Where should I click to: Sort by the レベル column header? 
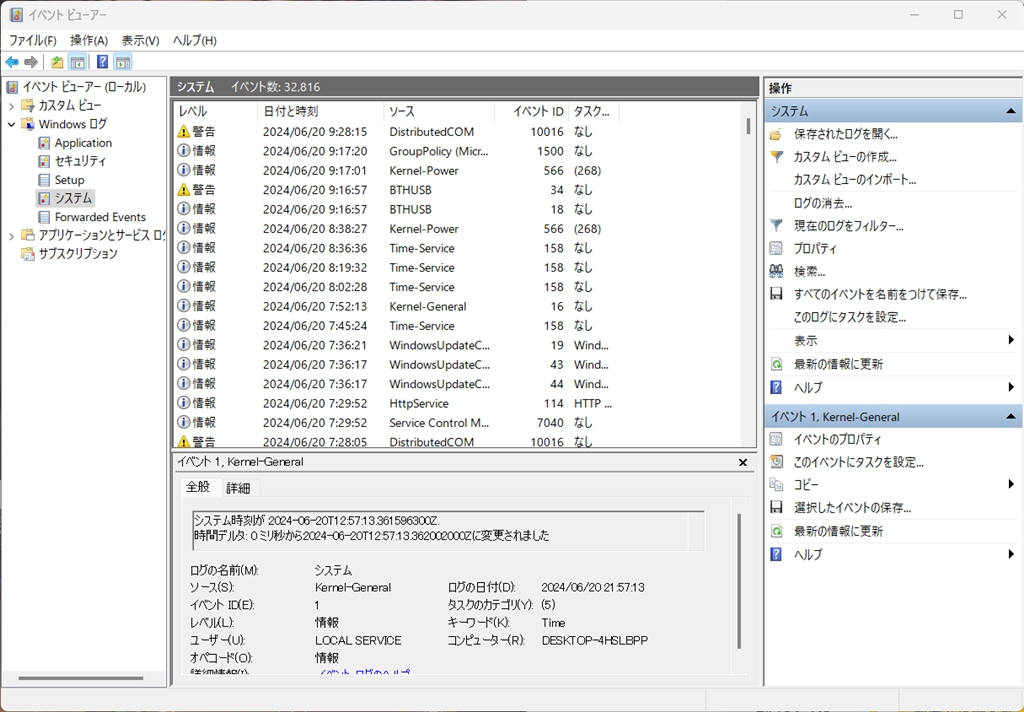tap(216, 112)
